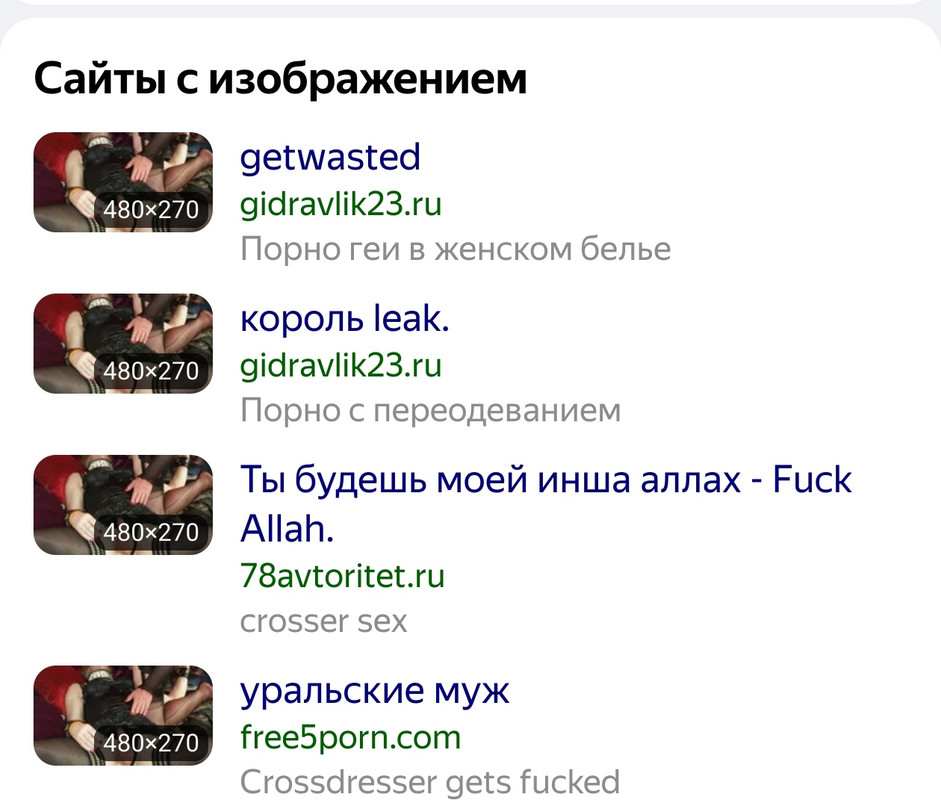Click 480×270 size badge on fourth thumbnail
The image size is (941, 800).
[151, 744]
